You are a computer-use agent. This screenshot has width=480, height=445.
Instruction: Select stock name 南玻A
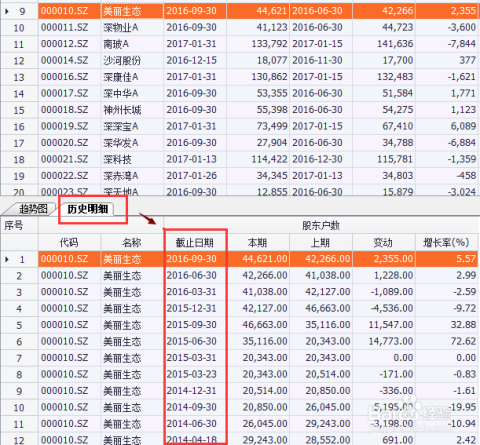[116, 44]
